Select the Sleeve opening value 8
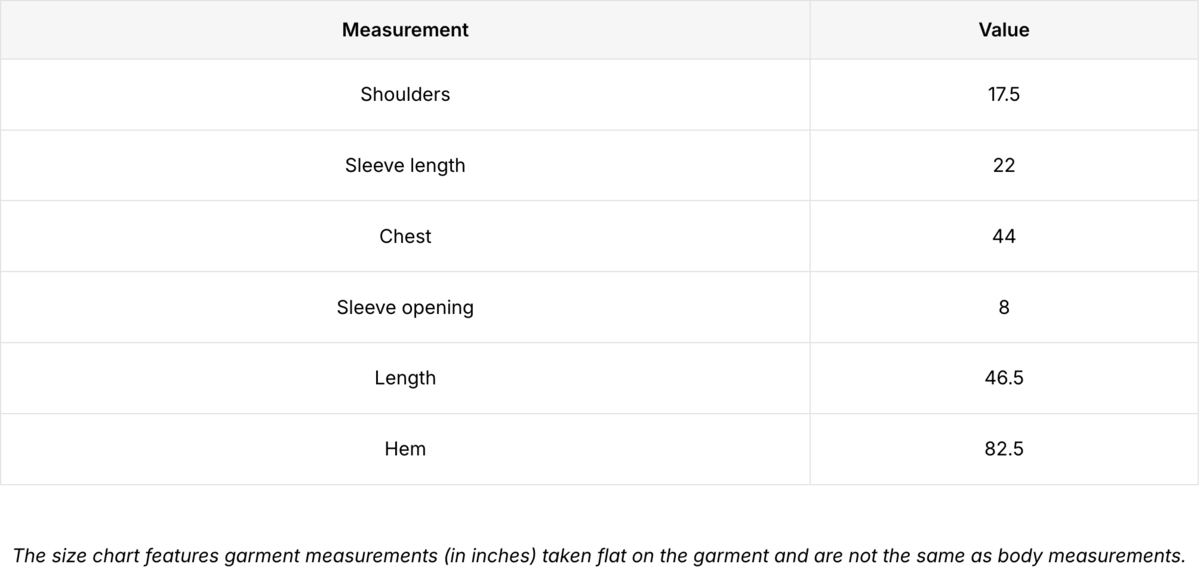The height and width of the screenshot is (573, 1200). click(x=1004, y=307)
